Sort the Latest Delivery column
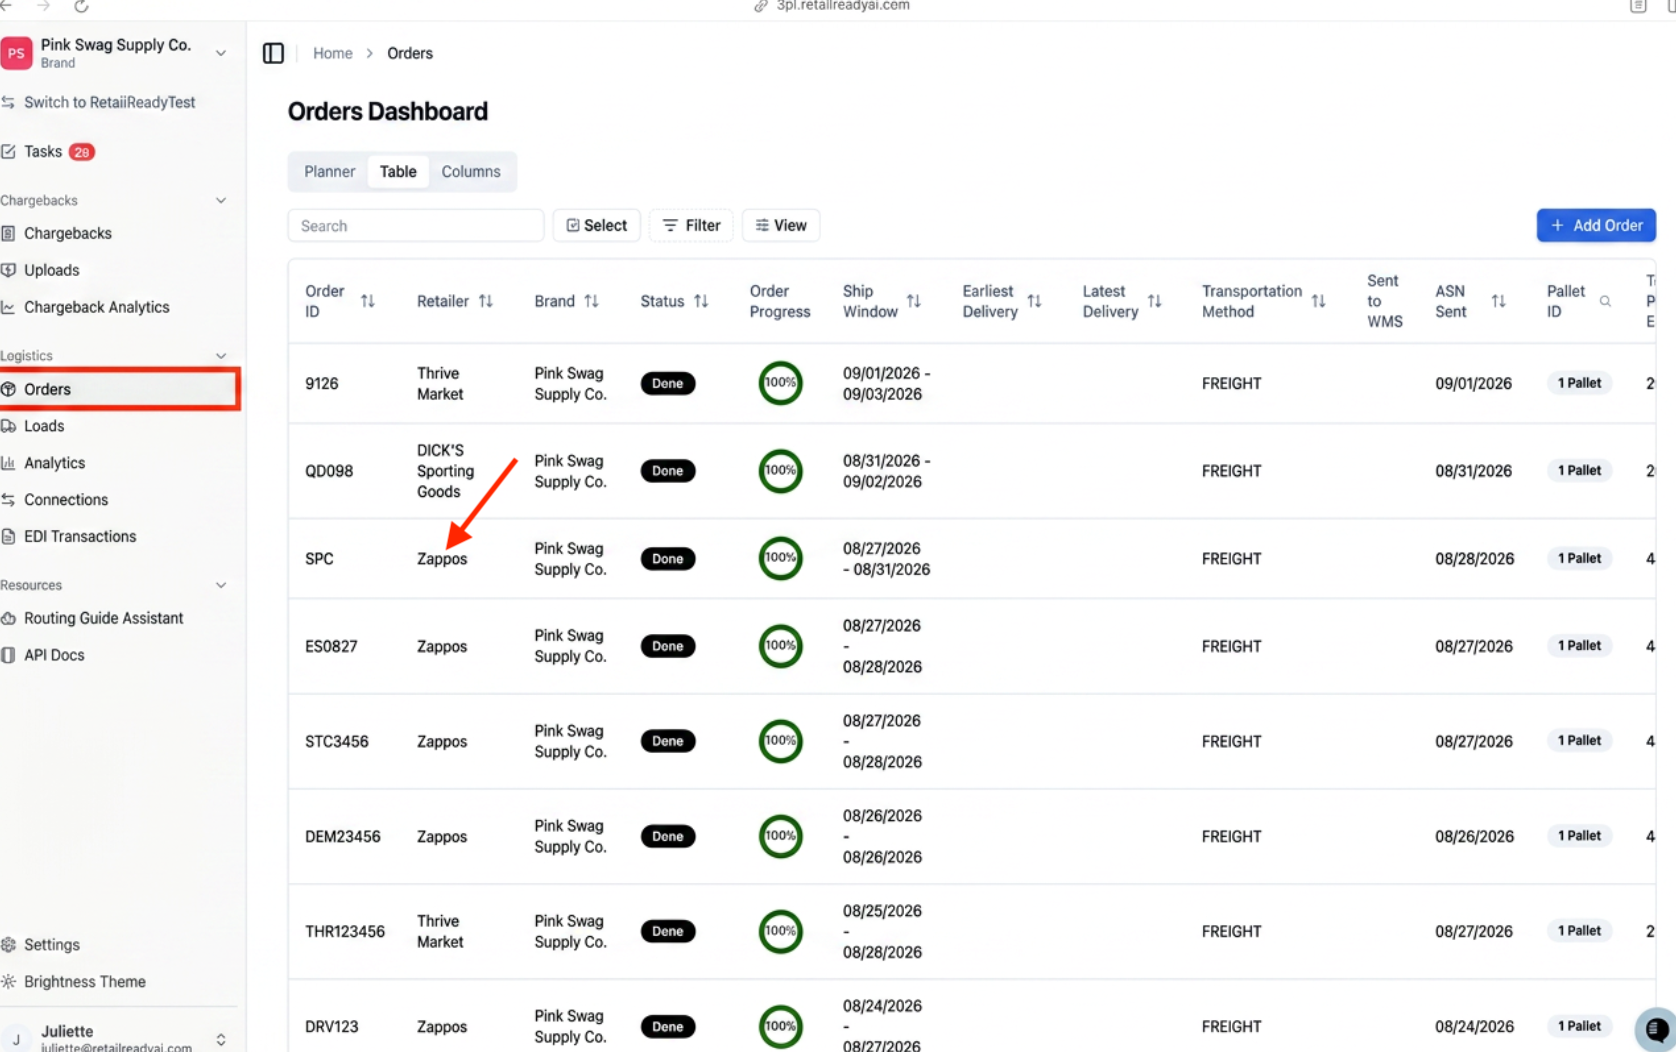 coord(1155,301)
